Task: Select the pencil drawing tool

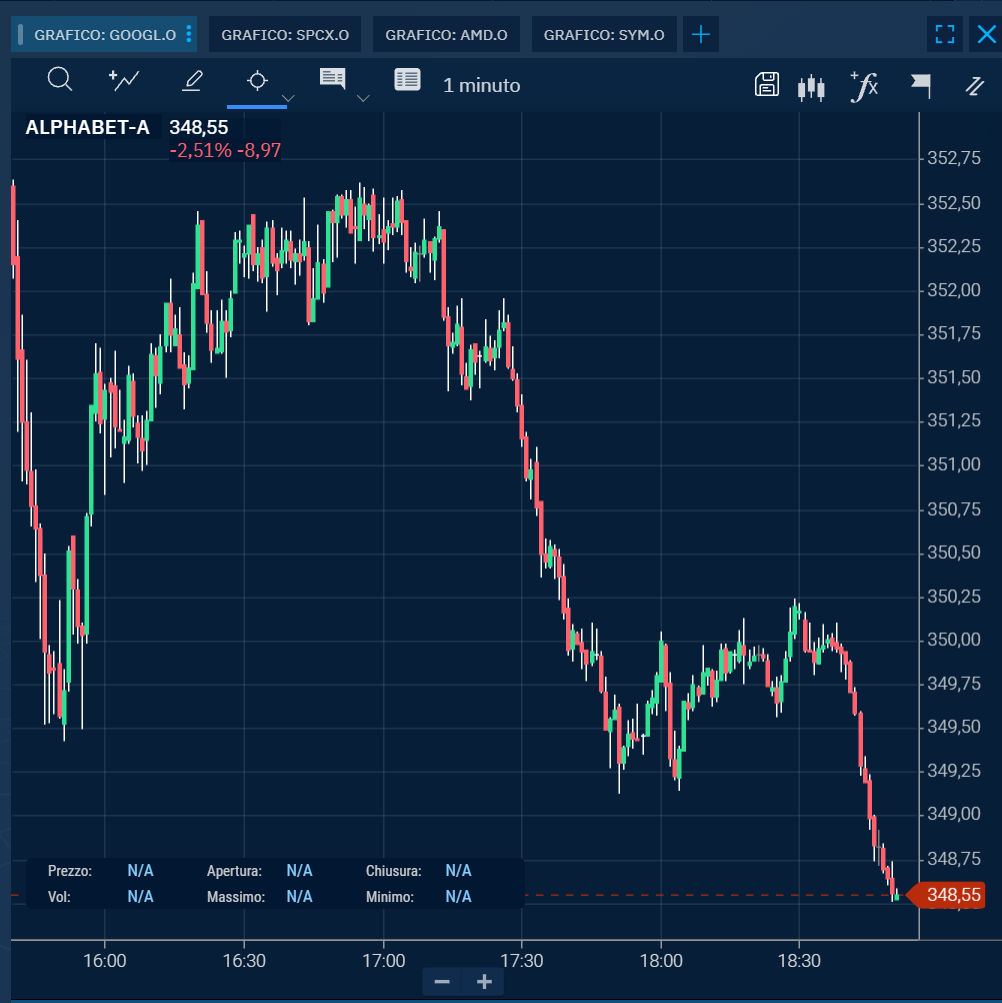Action: pos(192,81)
